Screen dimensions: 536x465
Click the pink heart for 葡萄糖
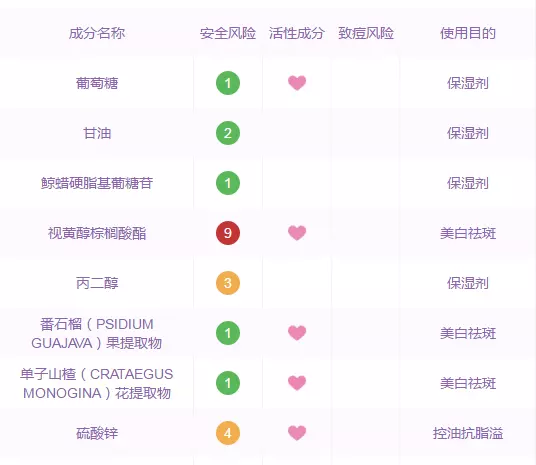point(297,83)
